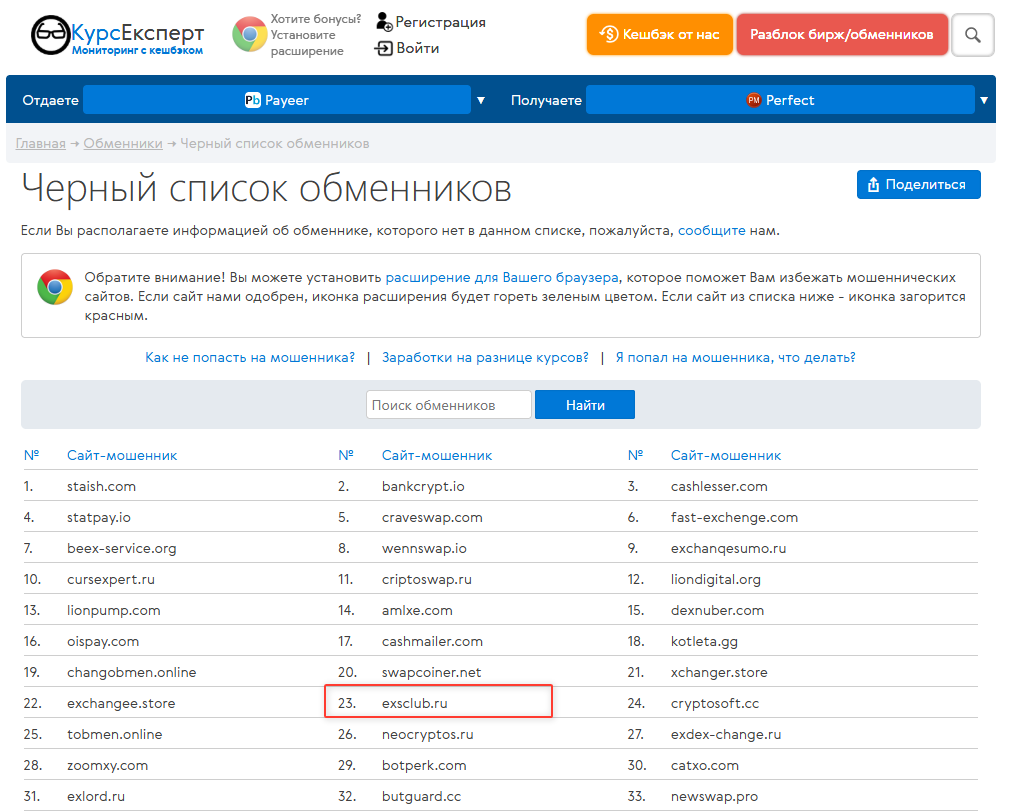Screen dimensions: 1009x811
Task: Click the Chrome extension icon in header
Action: click(249, 35)
